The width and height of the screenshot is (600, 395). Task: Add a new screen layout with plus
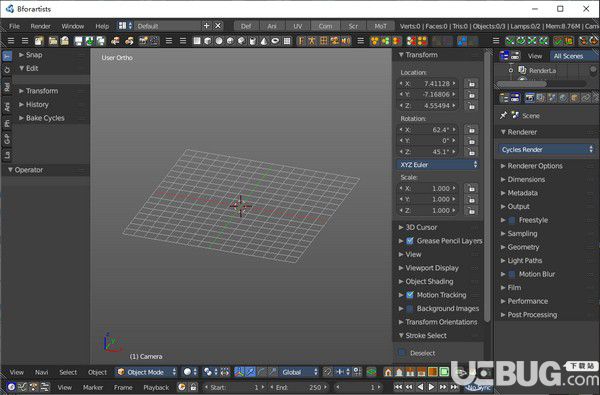pyautogui.click(x=206, y=26)
